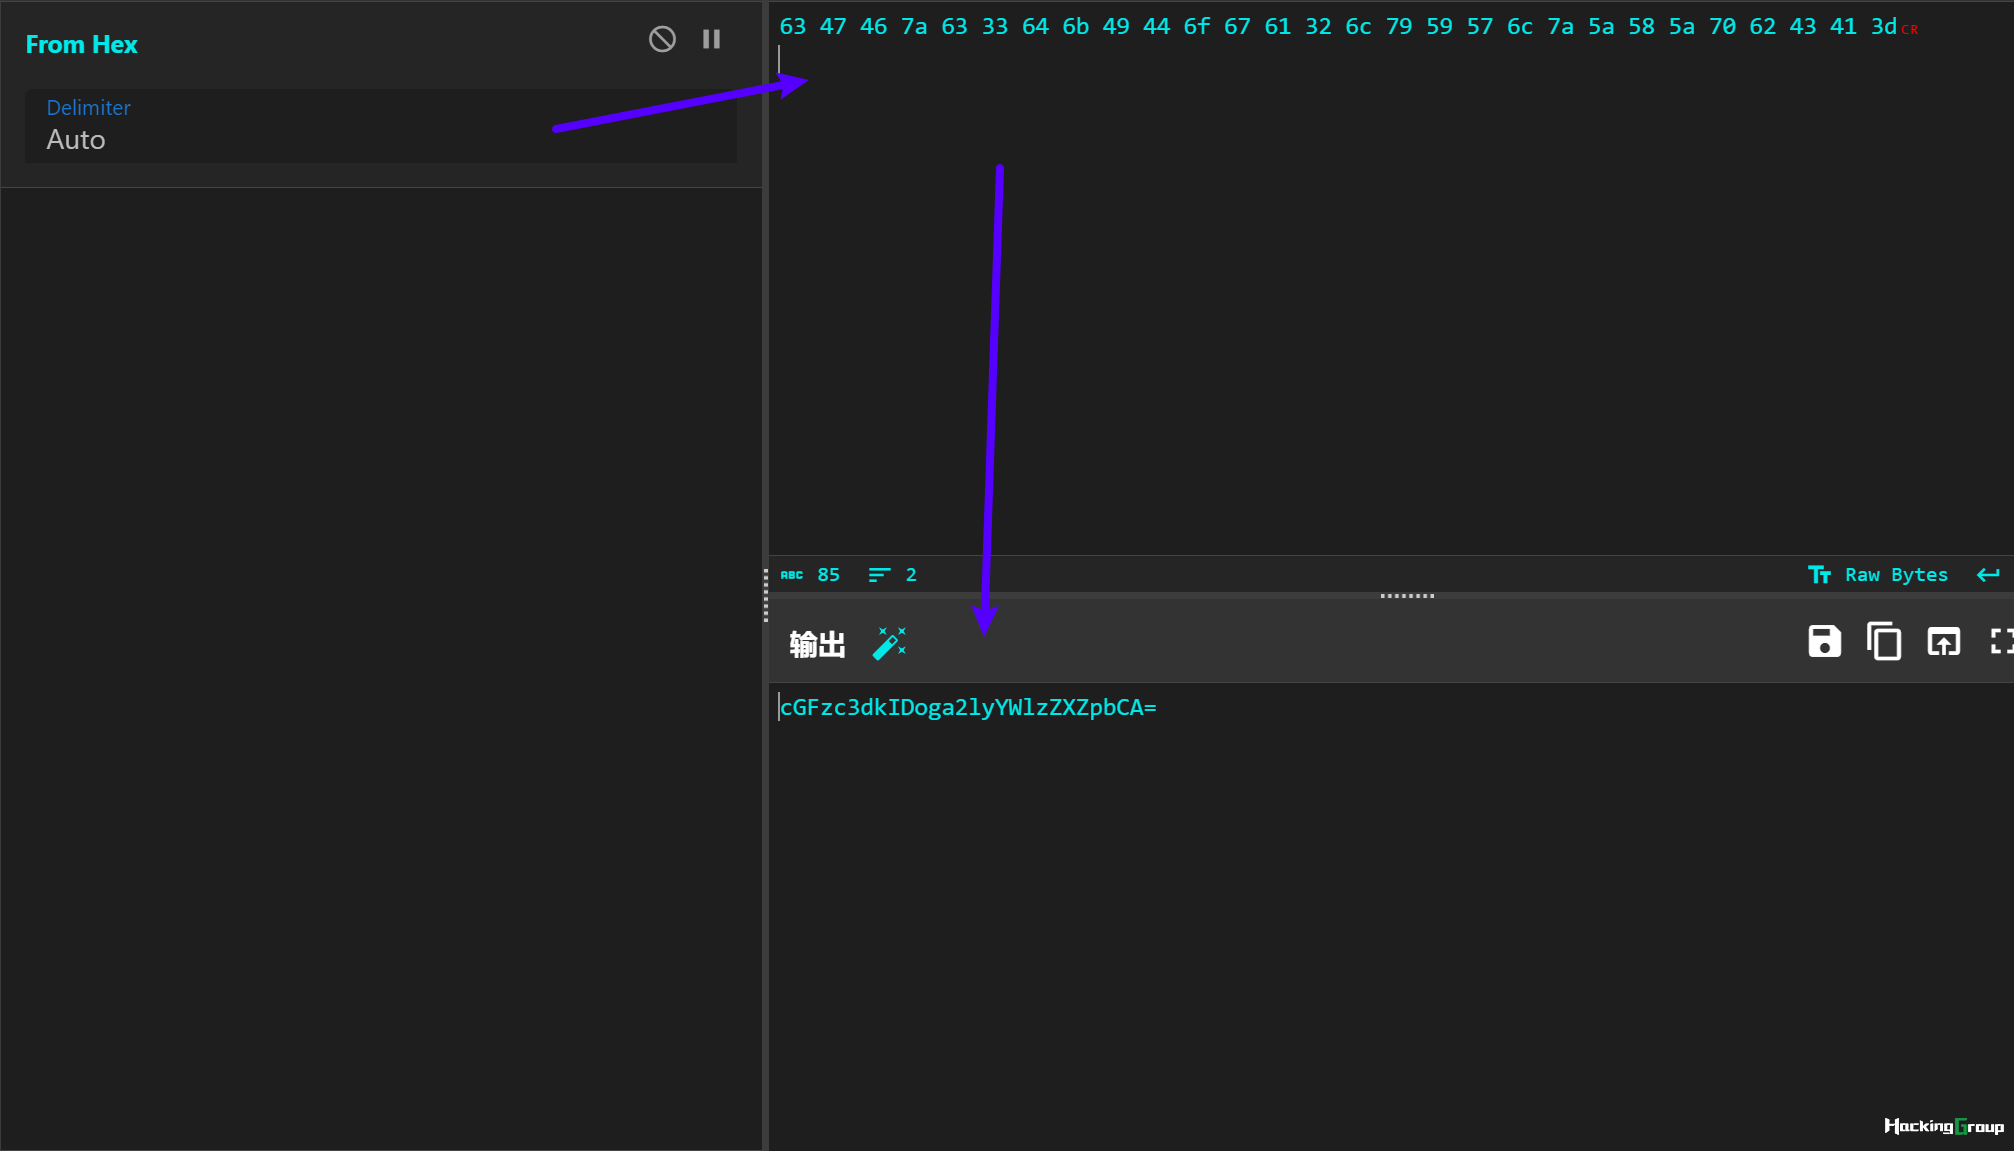
Task: Click the From Hex operation title
Action: tap(84, 43)
